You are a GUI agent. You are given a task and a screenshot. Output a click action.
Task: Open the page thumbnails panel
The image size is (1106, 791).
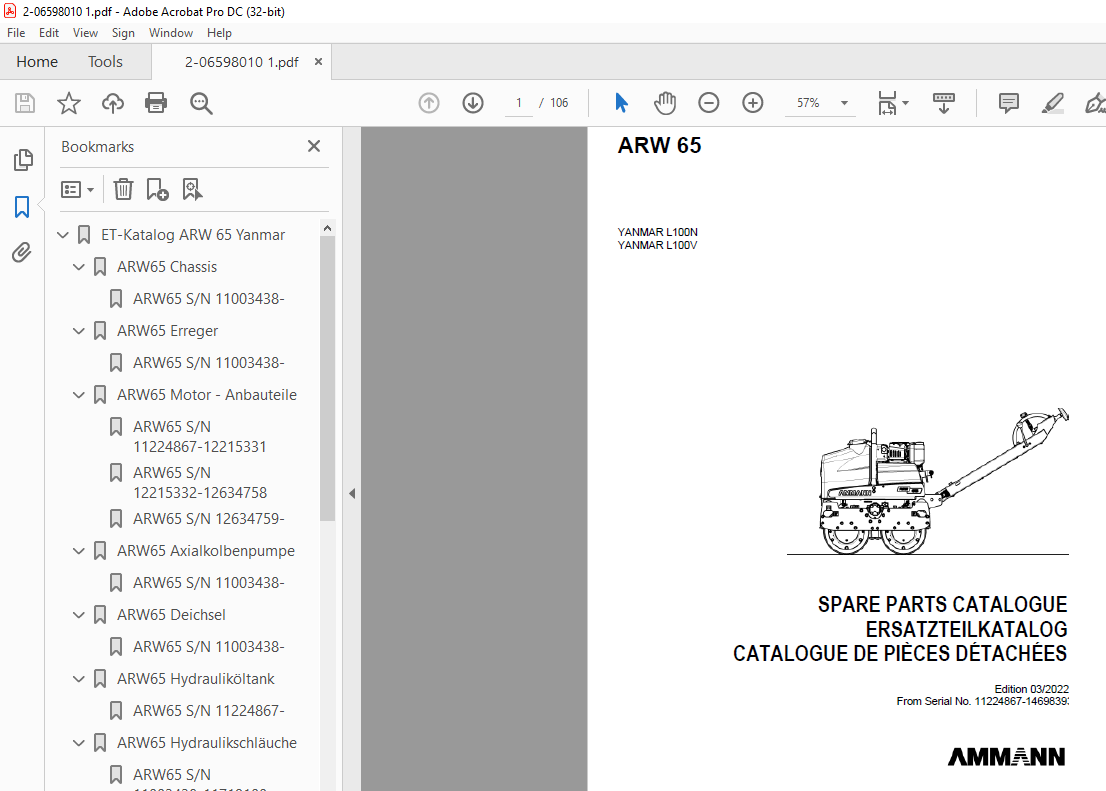[23, 160]
